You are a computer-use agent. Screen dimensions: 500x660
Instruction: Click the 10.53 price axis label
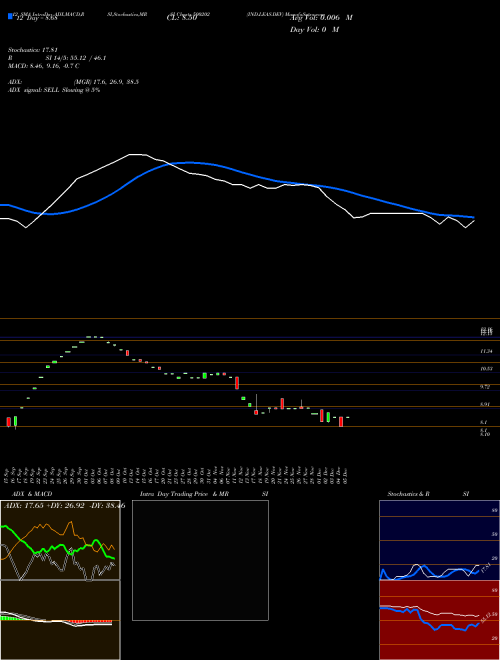(x=487, y=369)
